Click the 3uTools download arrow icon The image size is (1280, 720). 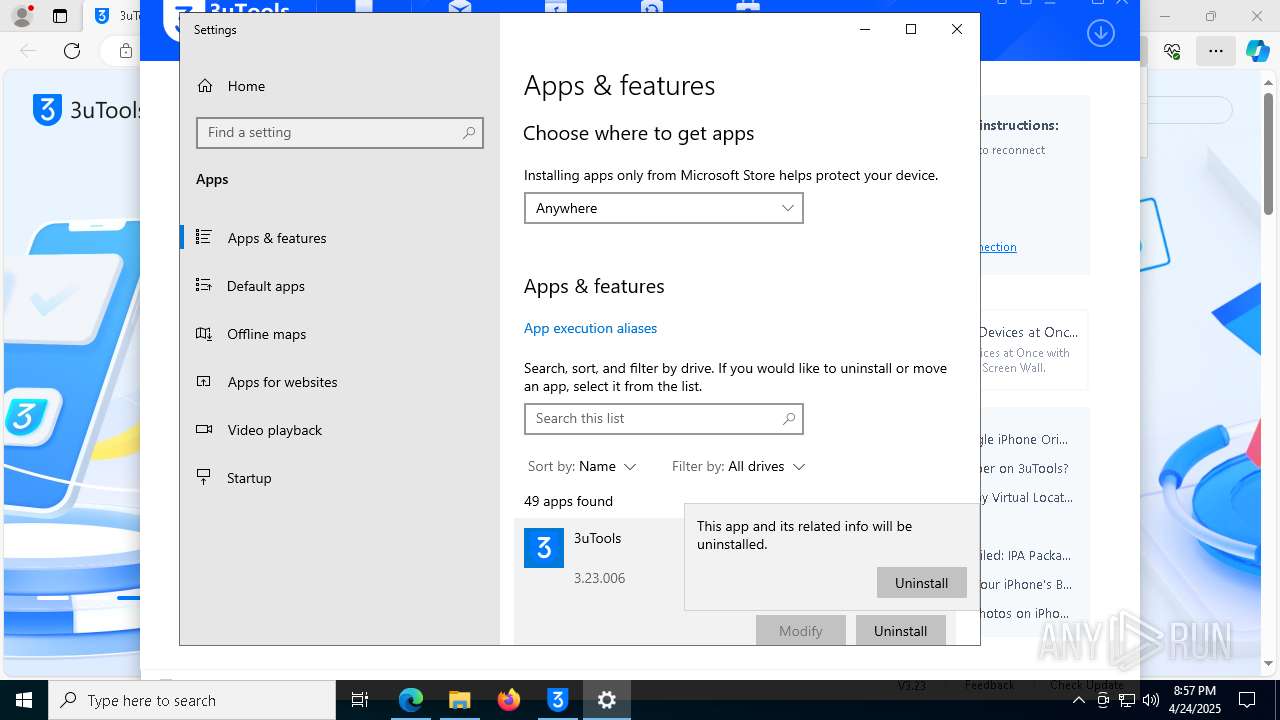pos(1100,33)
